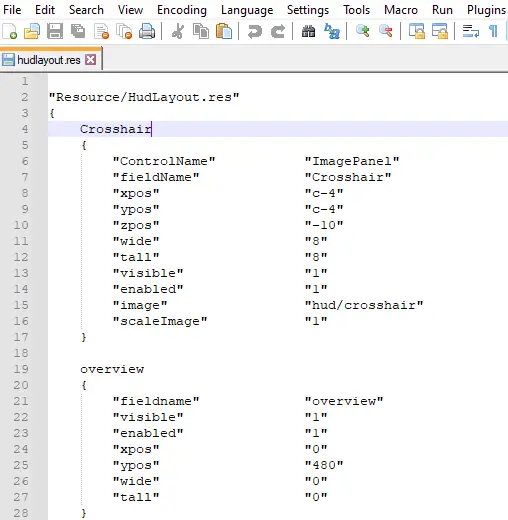The height and width of the screenshot is (520, 508).
Task: Close the hudlayout.res tab
Action: coord(91,60)
